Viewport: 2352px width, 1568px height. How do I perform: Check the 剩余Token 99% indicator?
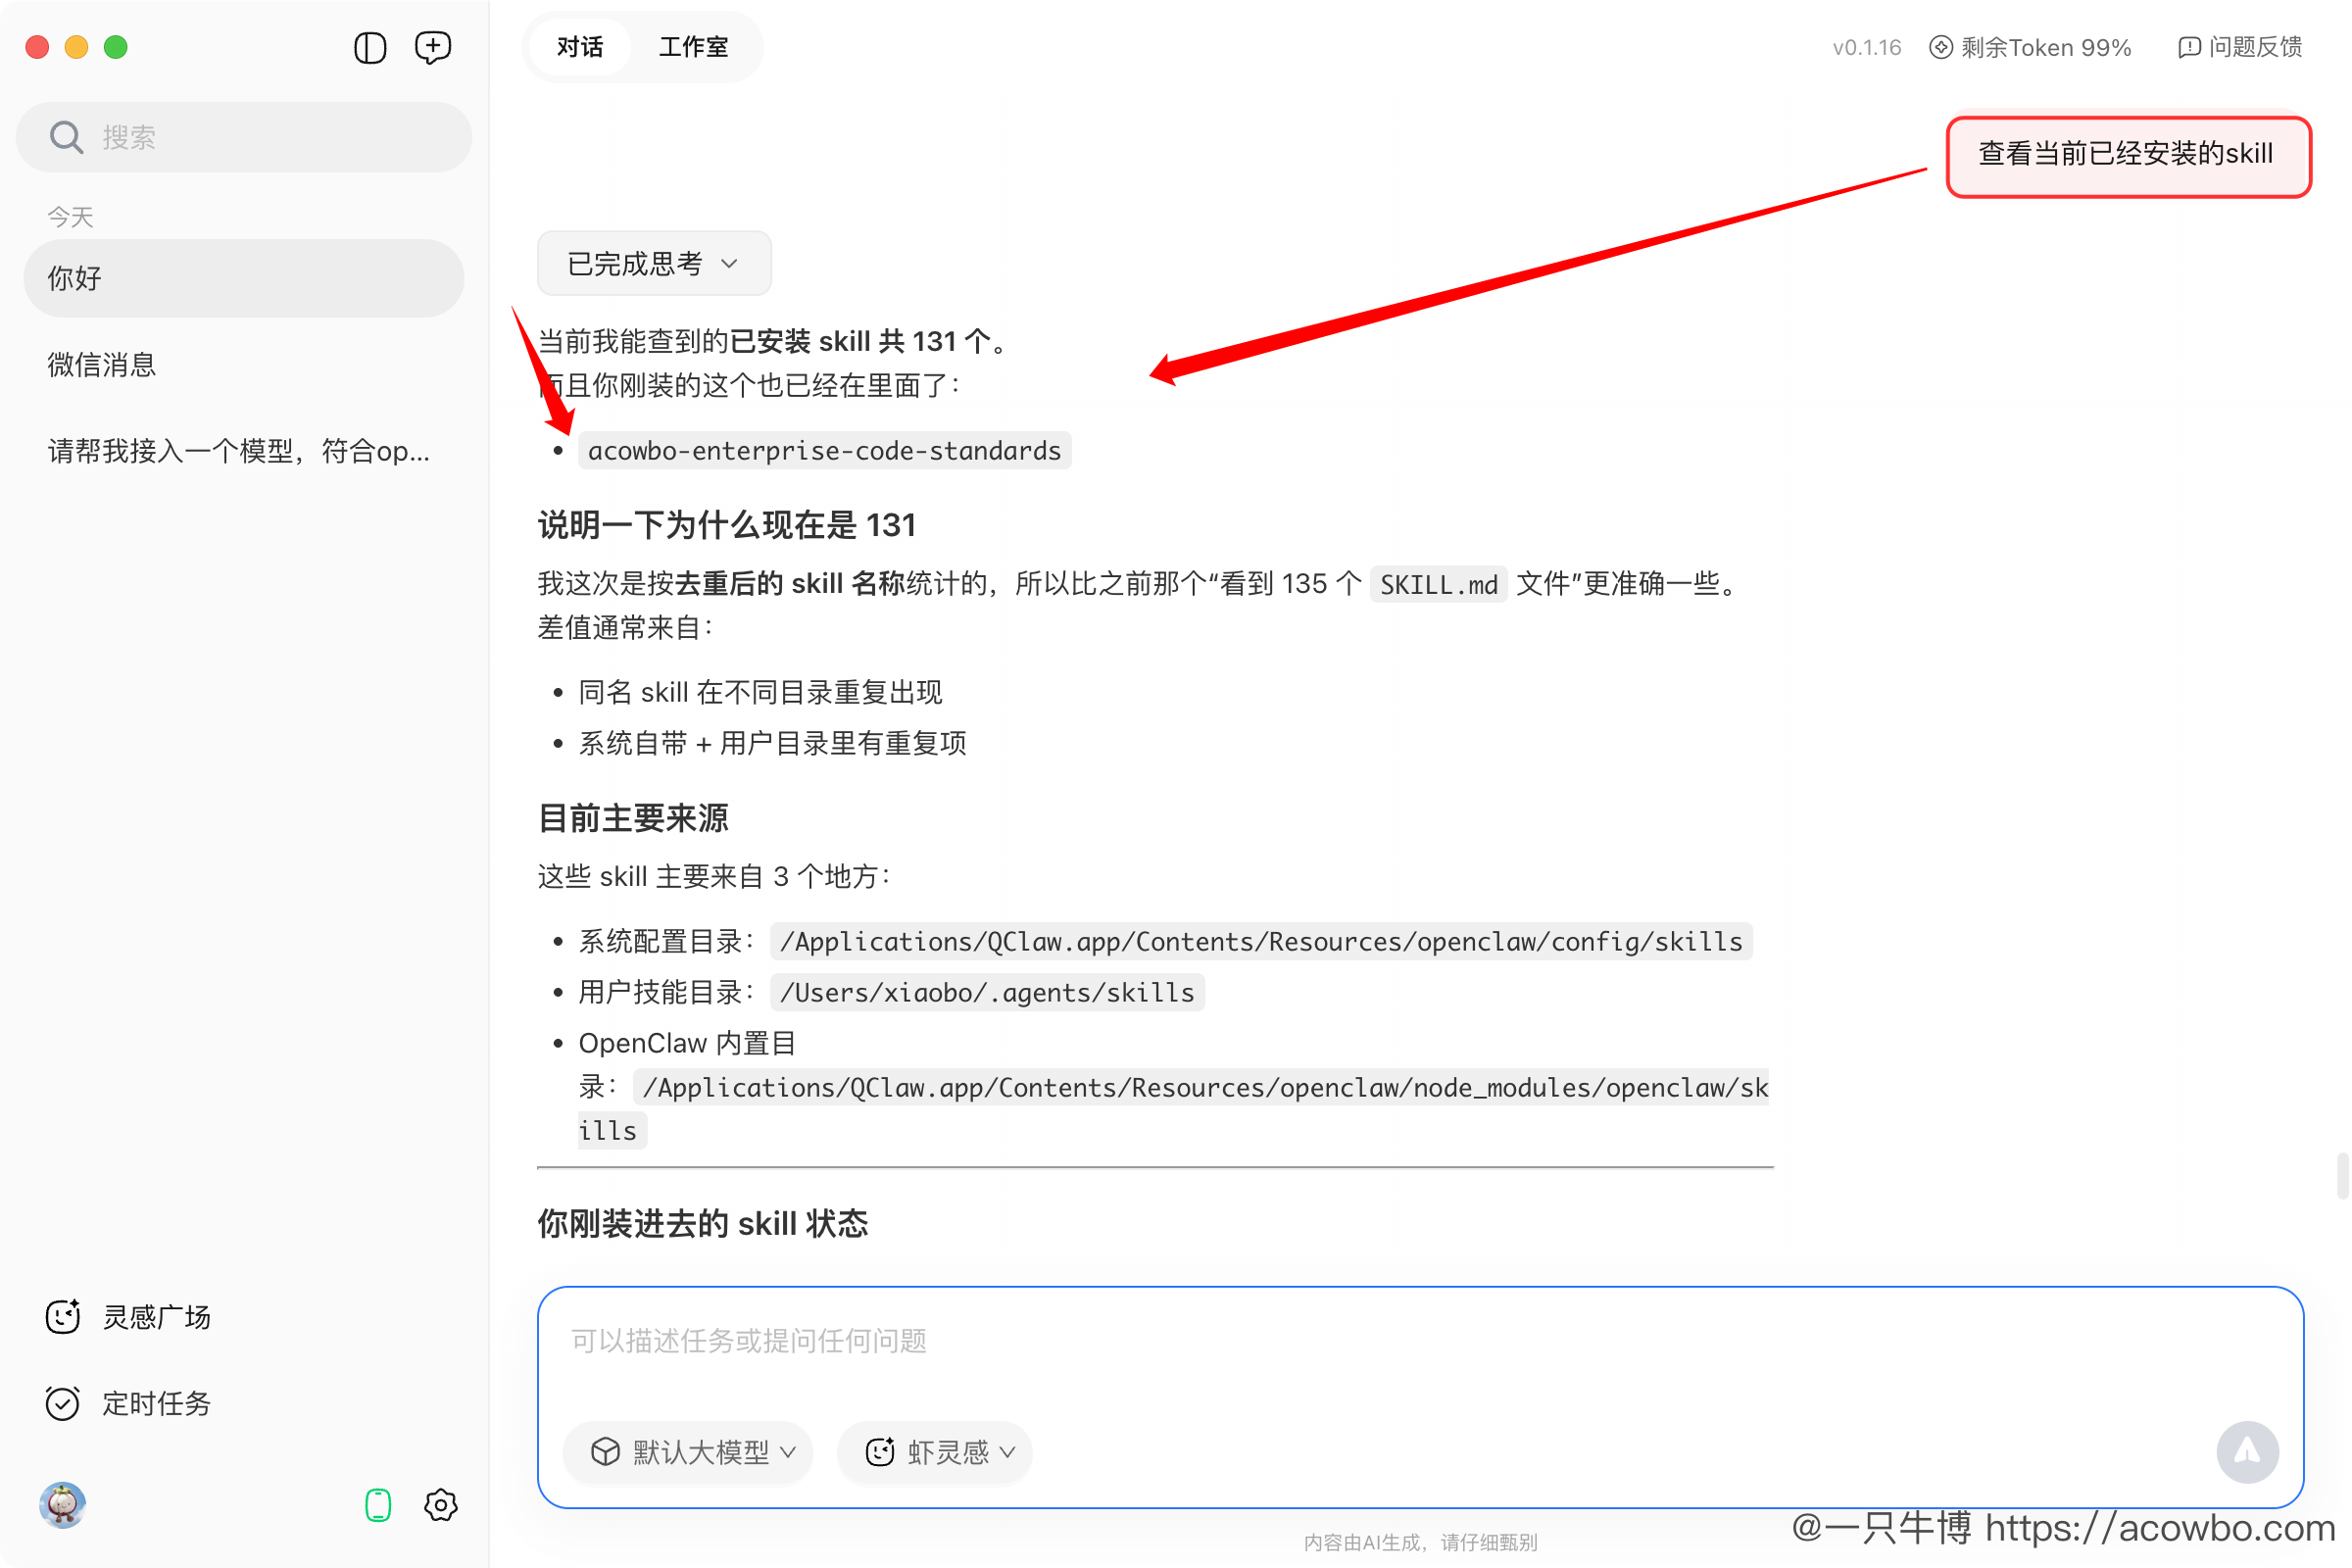[x=2030, y=47]
